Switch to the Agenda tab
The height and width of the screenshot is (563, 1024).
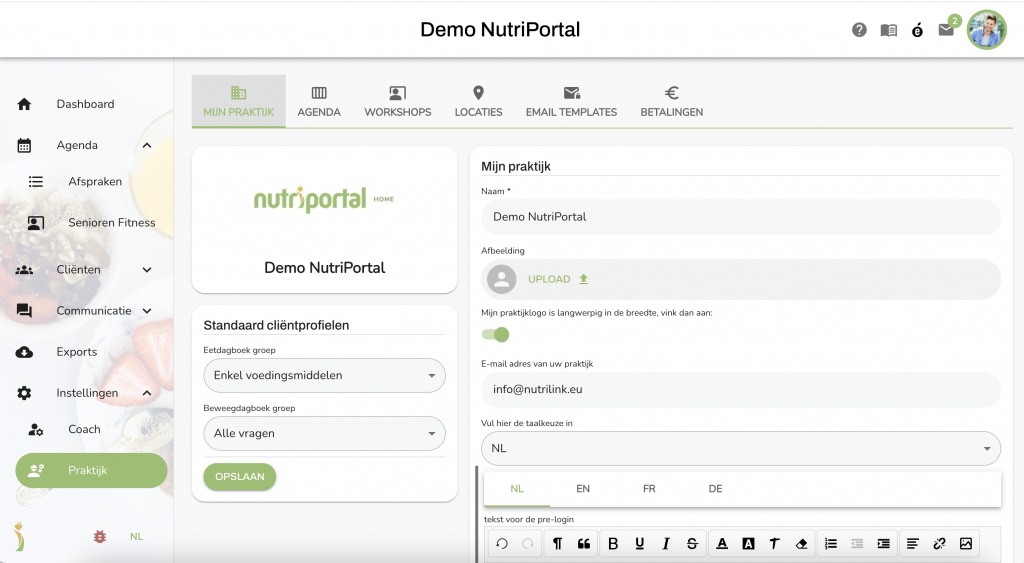click(x=319, y=101)
